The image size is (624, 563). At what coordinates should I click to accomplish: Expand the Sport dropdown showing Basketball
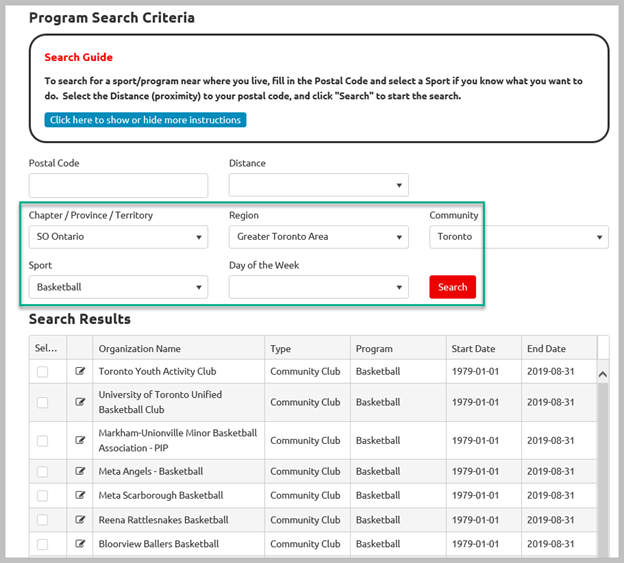tap(118, 287)
